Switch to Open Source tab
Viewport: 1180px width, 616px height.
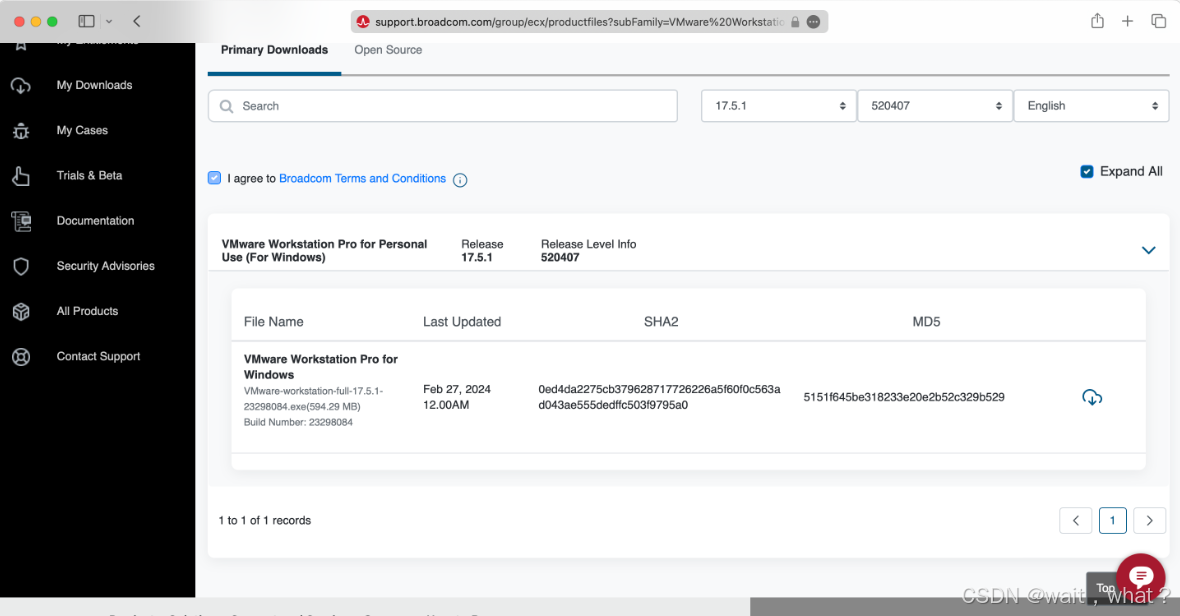(388, 50)
